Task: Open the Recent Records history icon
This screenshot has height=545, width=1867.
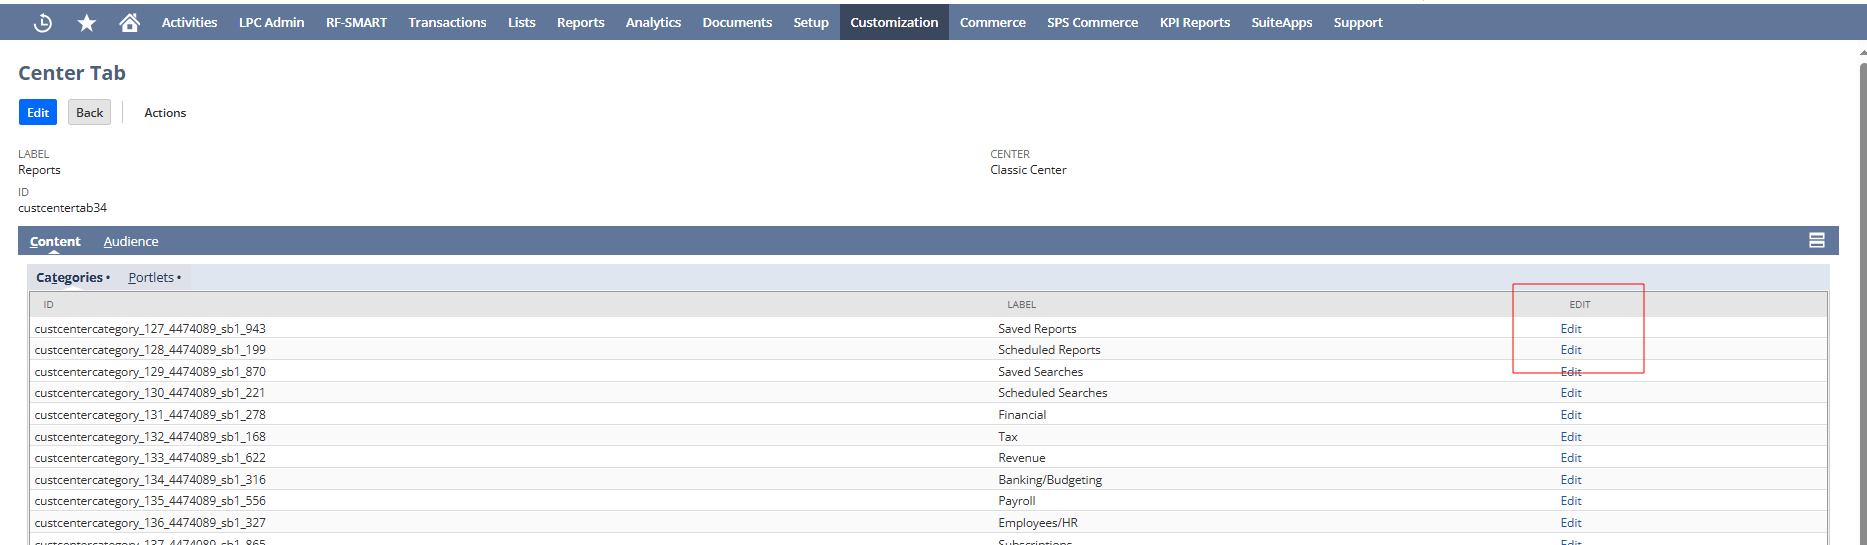Action: point(42,22)
